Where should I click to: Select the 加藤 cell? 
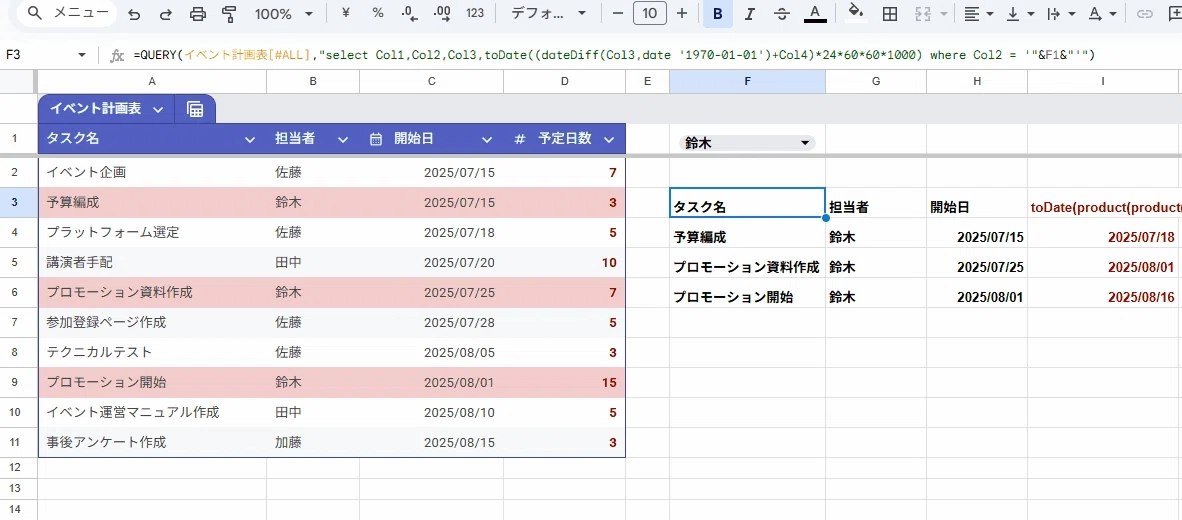coord(313,442)
